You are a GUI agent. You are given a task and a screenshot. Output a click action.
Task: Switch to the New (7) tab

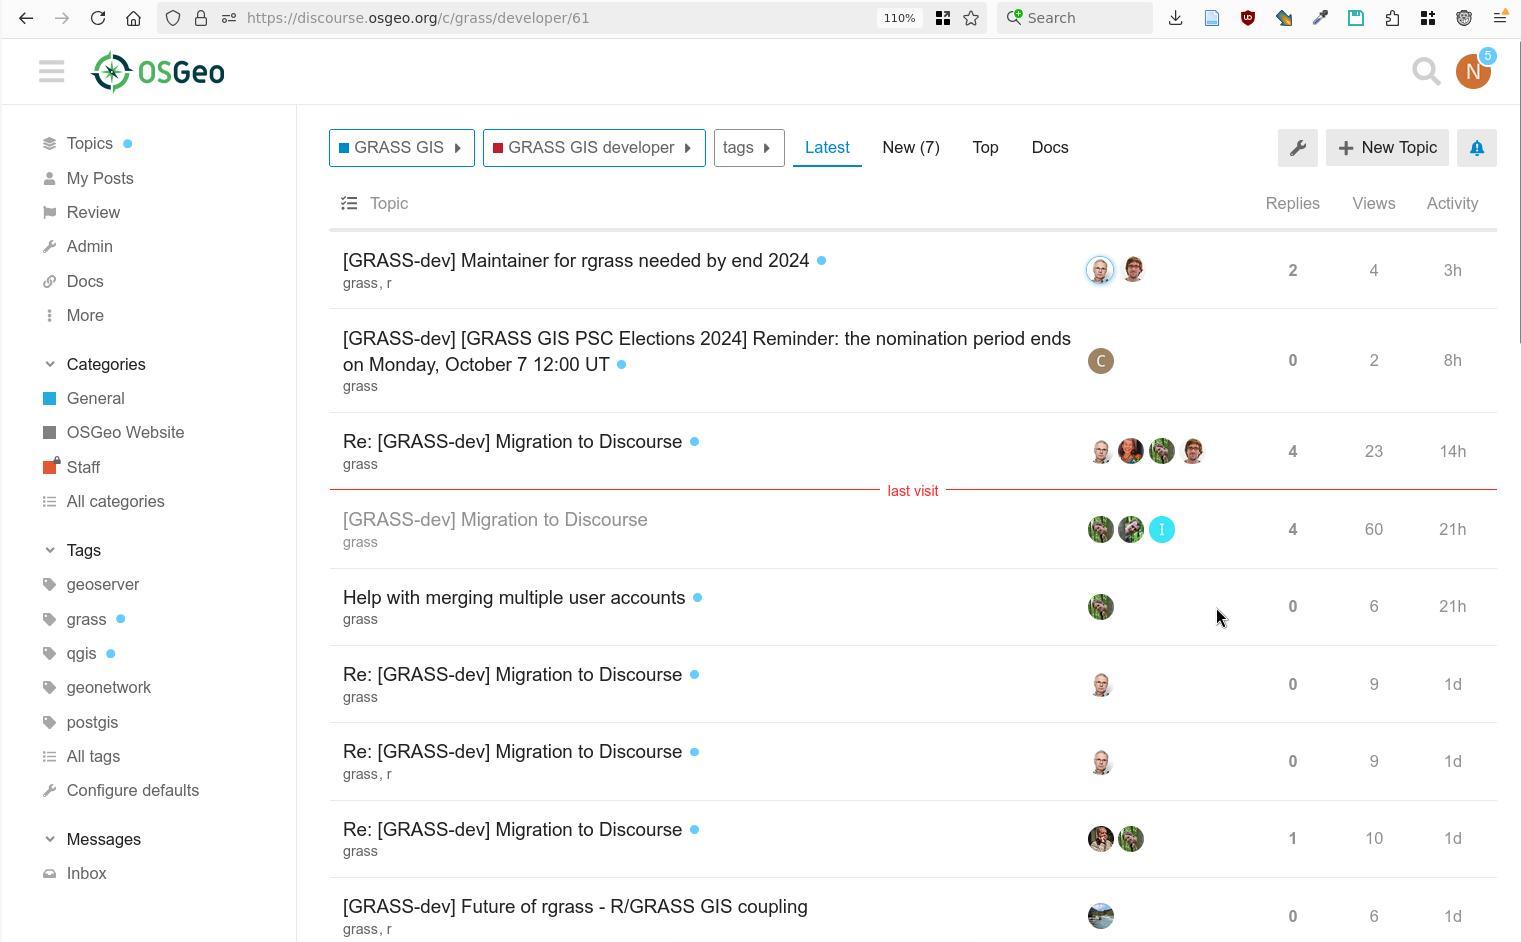911,148
